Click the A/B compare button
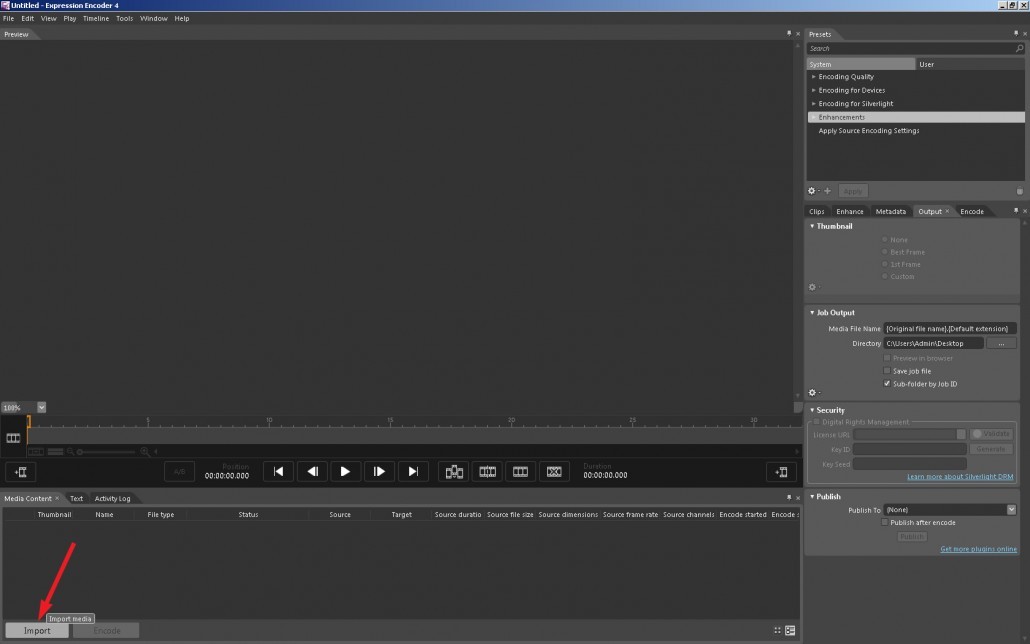Viewport: 1030px width, 644px height. click(179, 471)
